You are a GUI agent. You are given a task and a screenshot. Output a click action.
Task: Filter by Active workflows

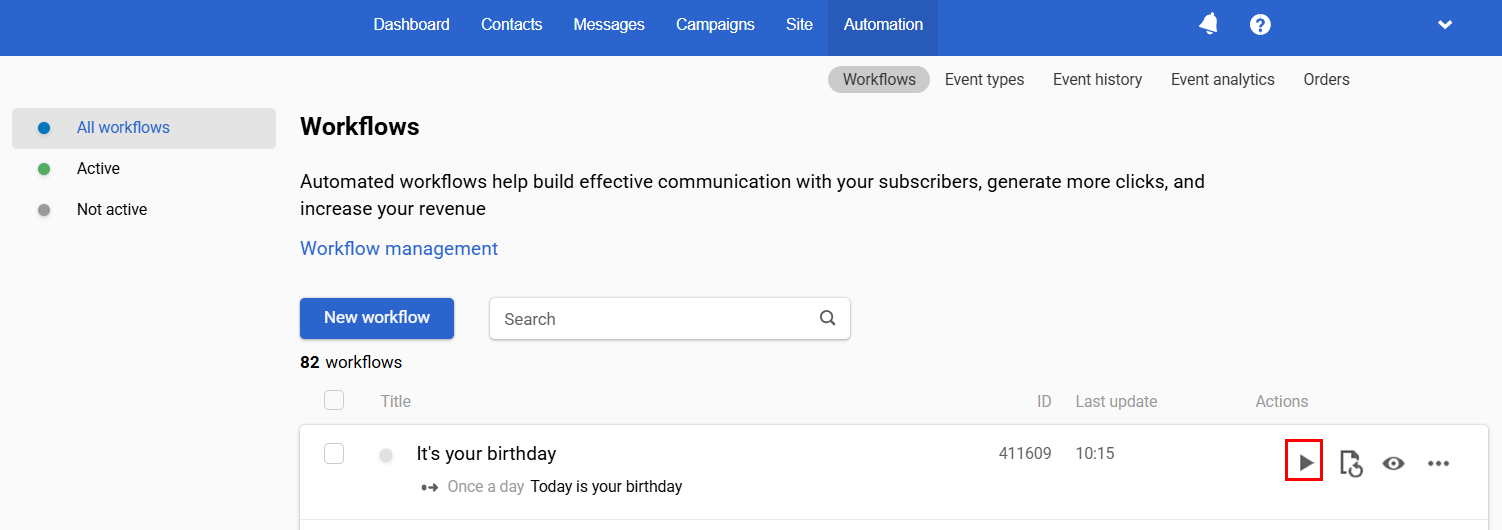[x=98, y=168]
